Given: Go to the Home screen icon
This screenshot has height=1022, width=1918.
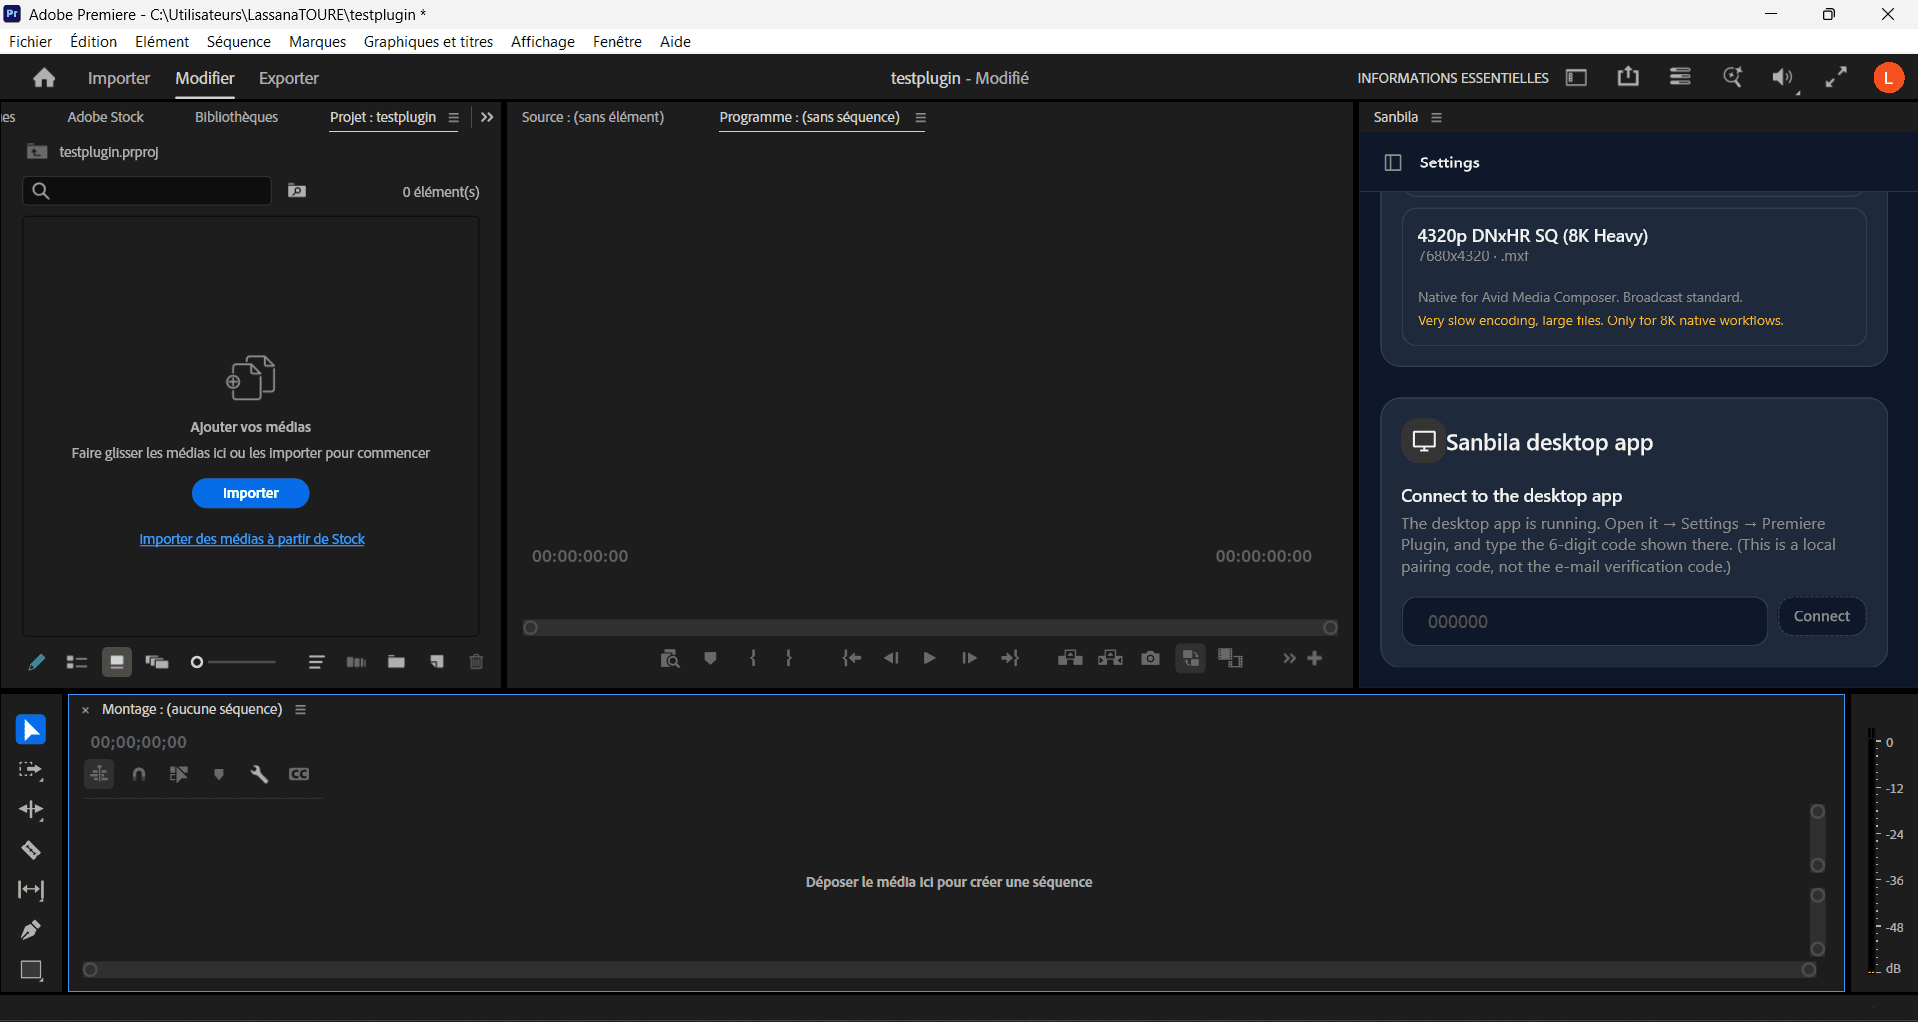Looking at the screenshot, I should coord(44,78).
